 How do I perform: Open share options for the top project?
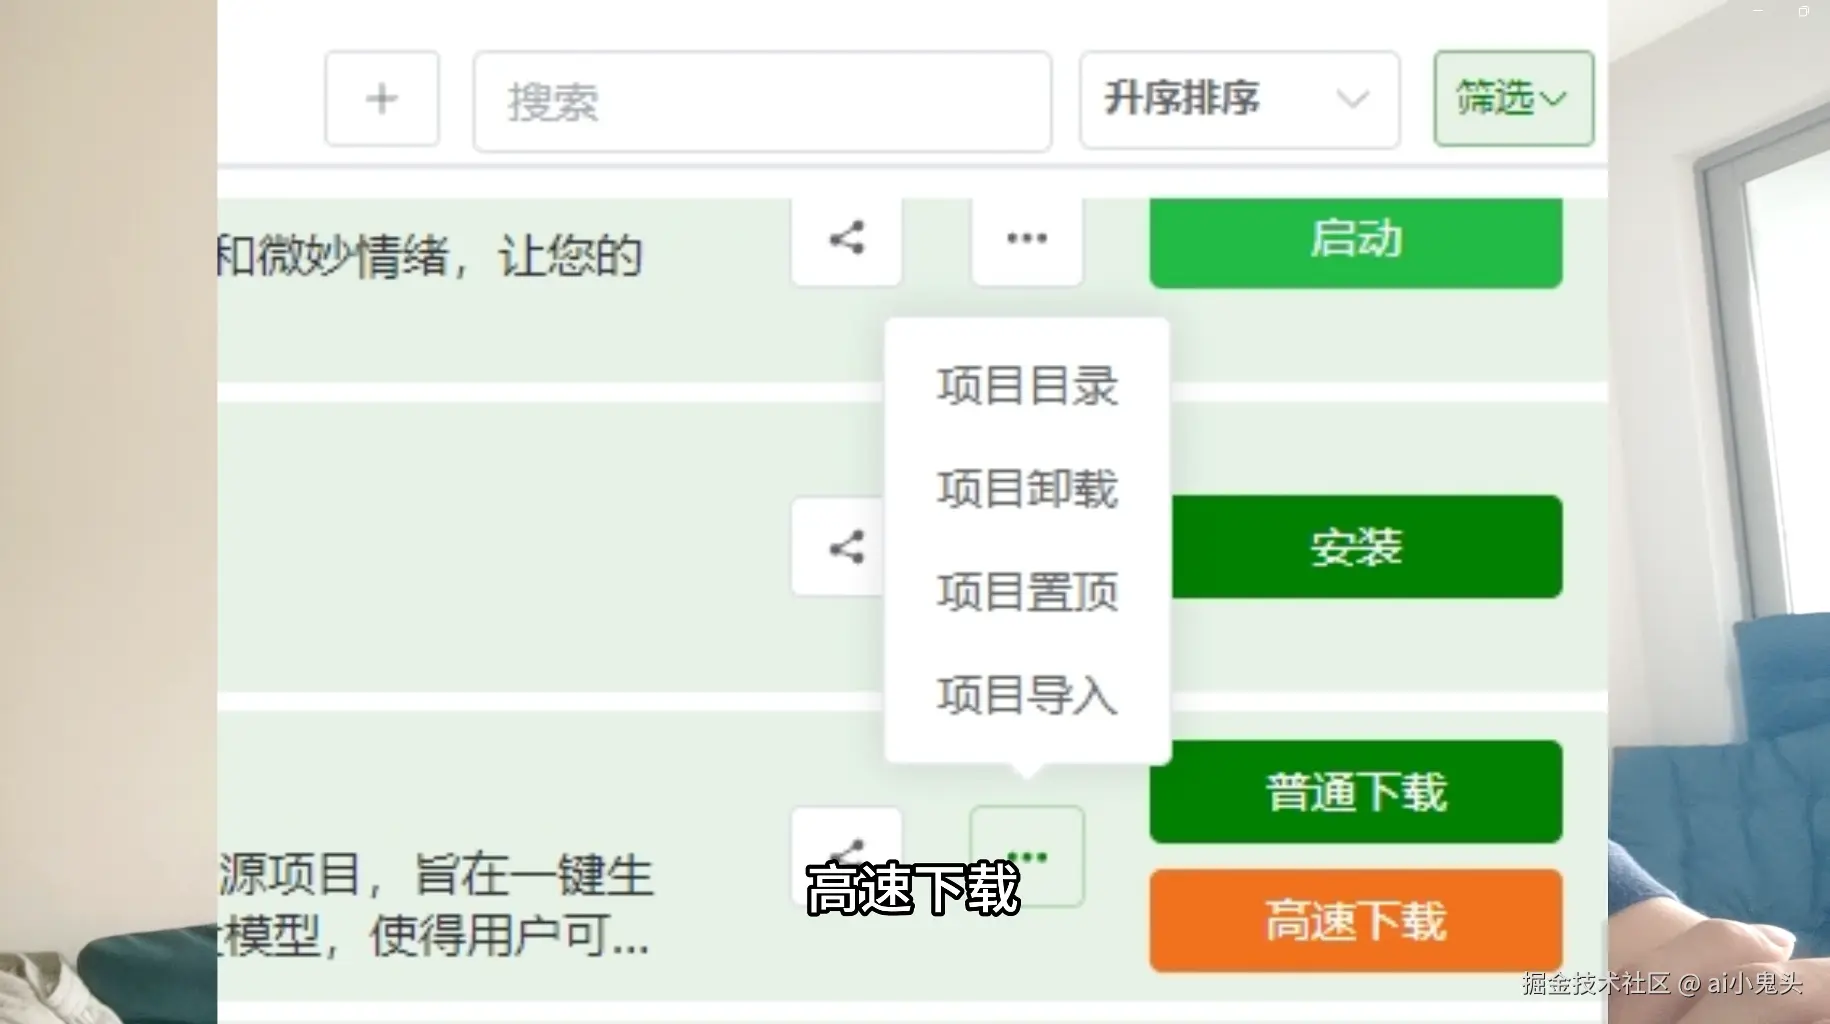(x=846, y=238)
